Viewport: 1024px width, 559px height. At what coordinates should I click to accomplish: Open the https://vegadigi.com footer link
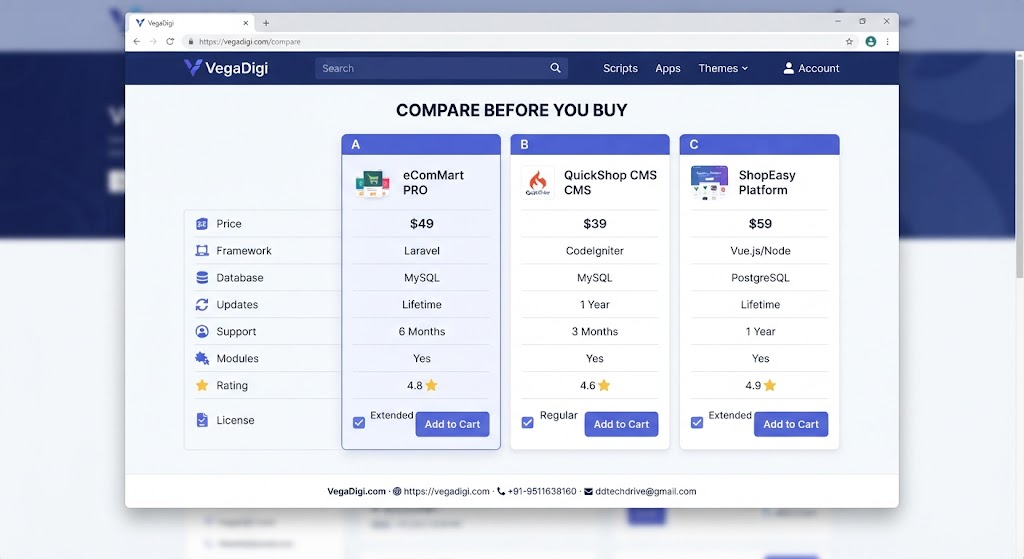point(447,491)
